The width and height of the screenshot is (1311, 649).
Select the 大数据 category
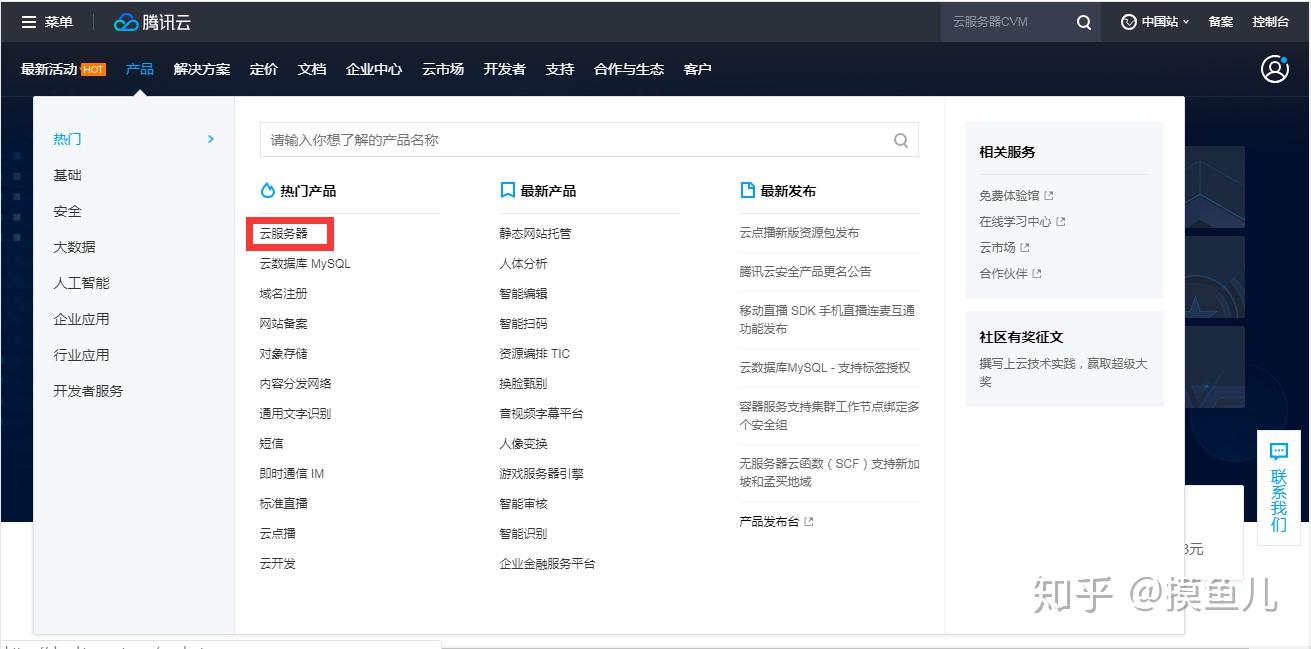point(75,247)
